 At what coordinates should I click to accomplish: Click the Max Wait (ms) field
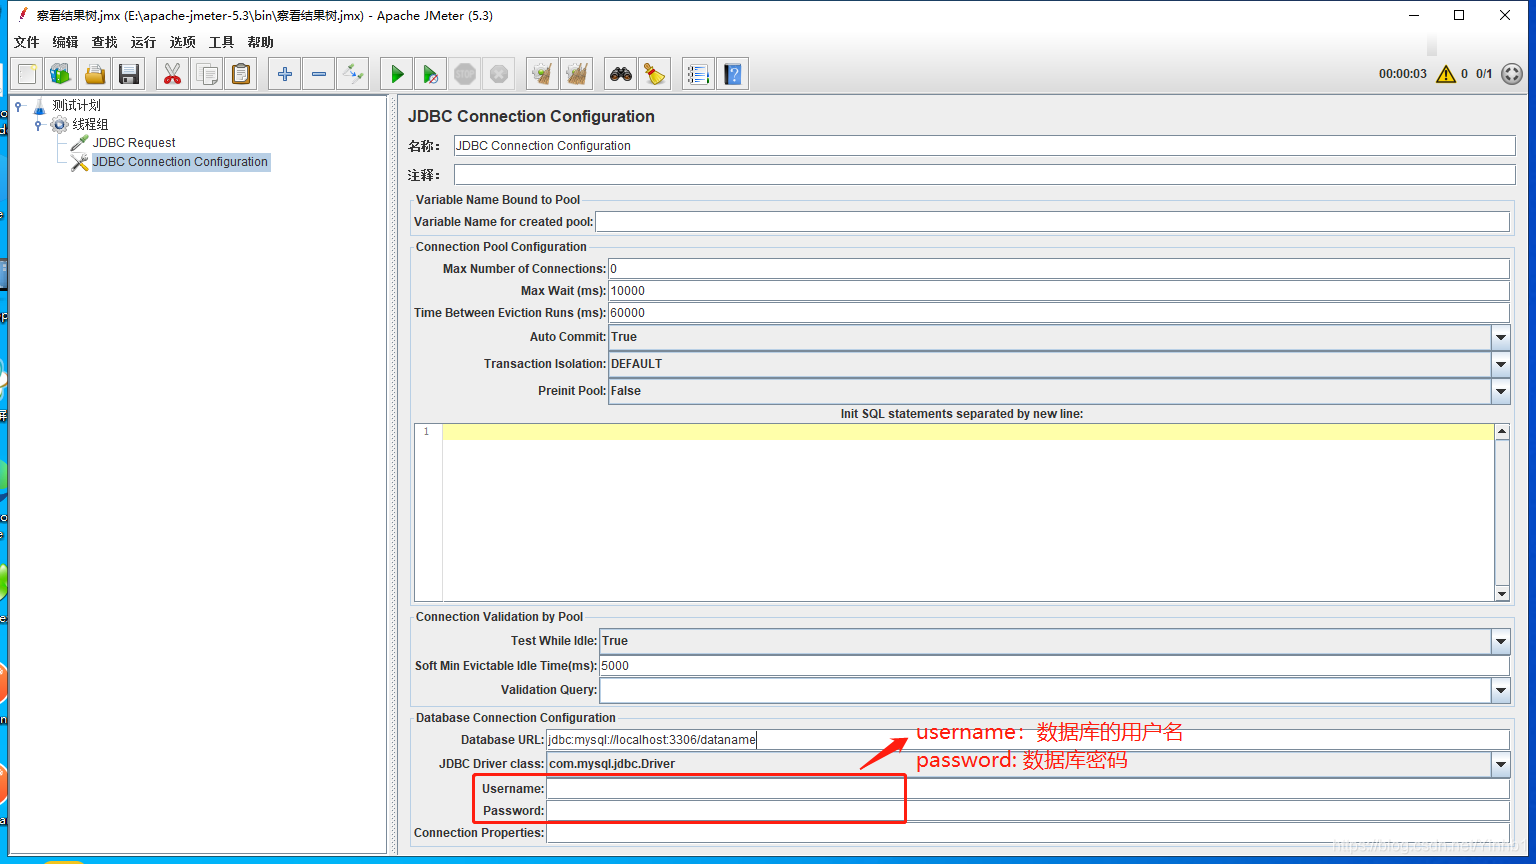click(x=1058, y=291)
